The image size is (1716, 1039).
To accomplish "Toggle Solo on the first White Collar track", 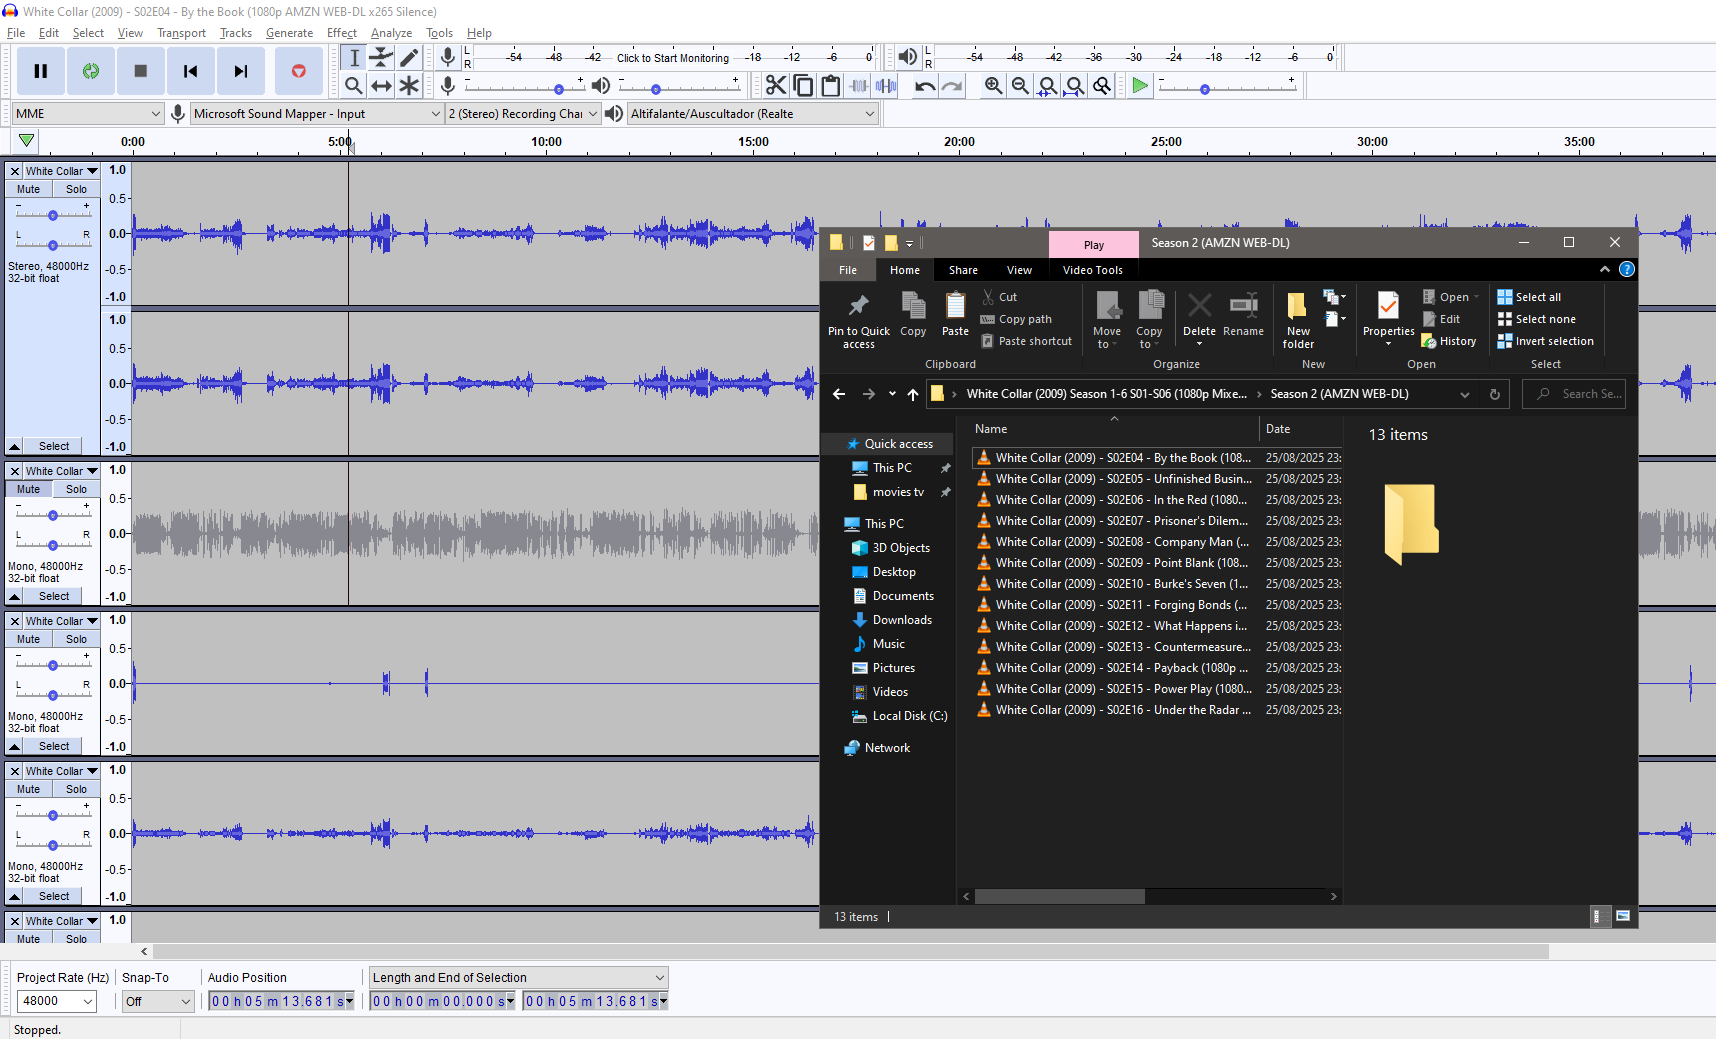I will click(x=77, y=189).
